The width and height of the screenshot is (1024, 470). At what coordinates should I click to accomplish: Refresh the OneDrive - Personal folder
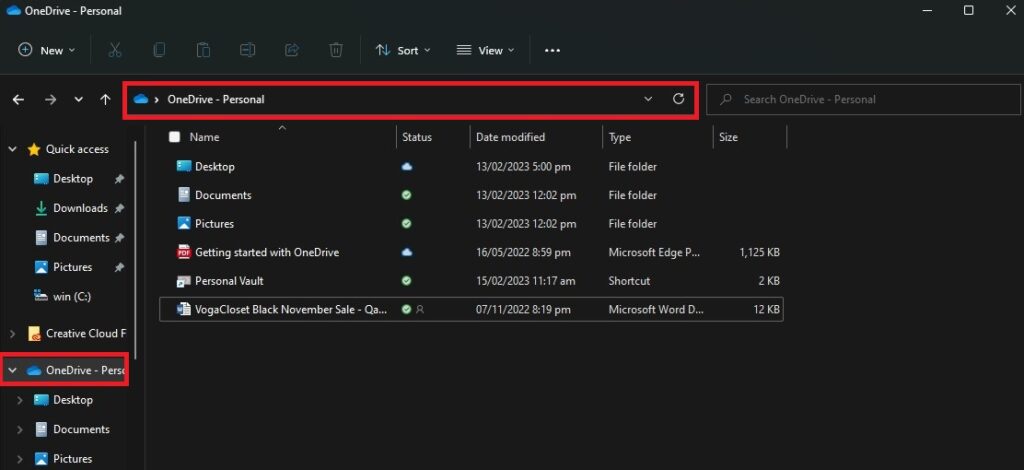point(679,99)
